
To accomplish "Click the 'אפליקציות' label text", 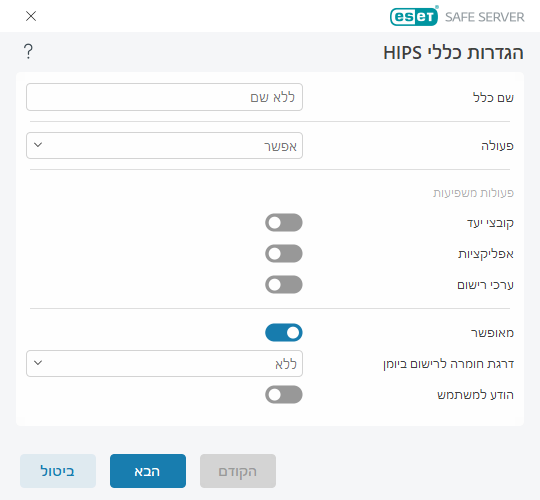I will click(x=486, y=254).
